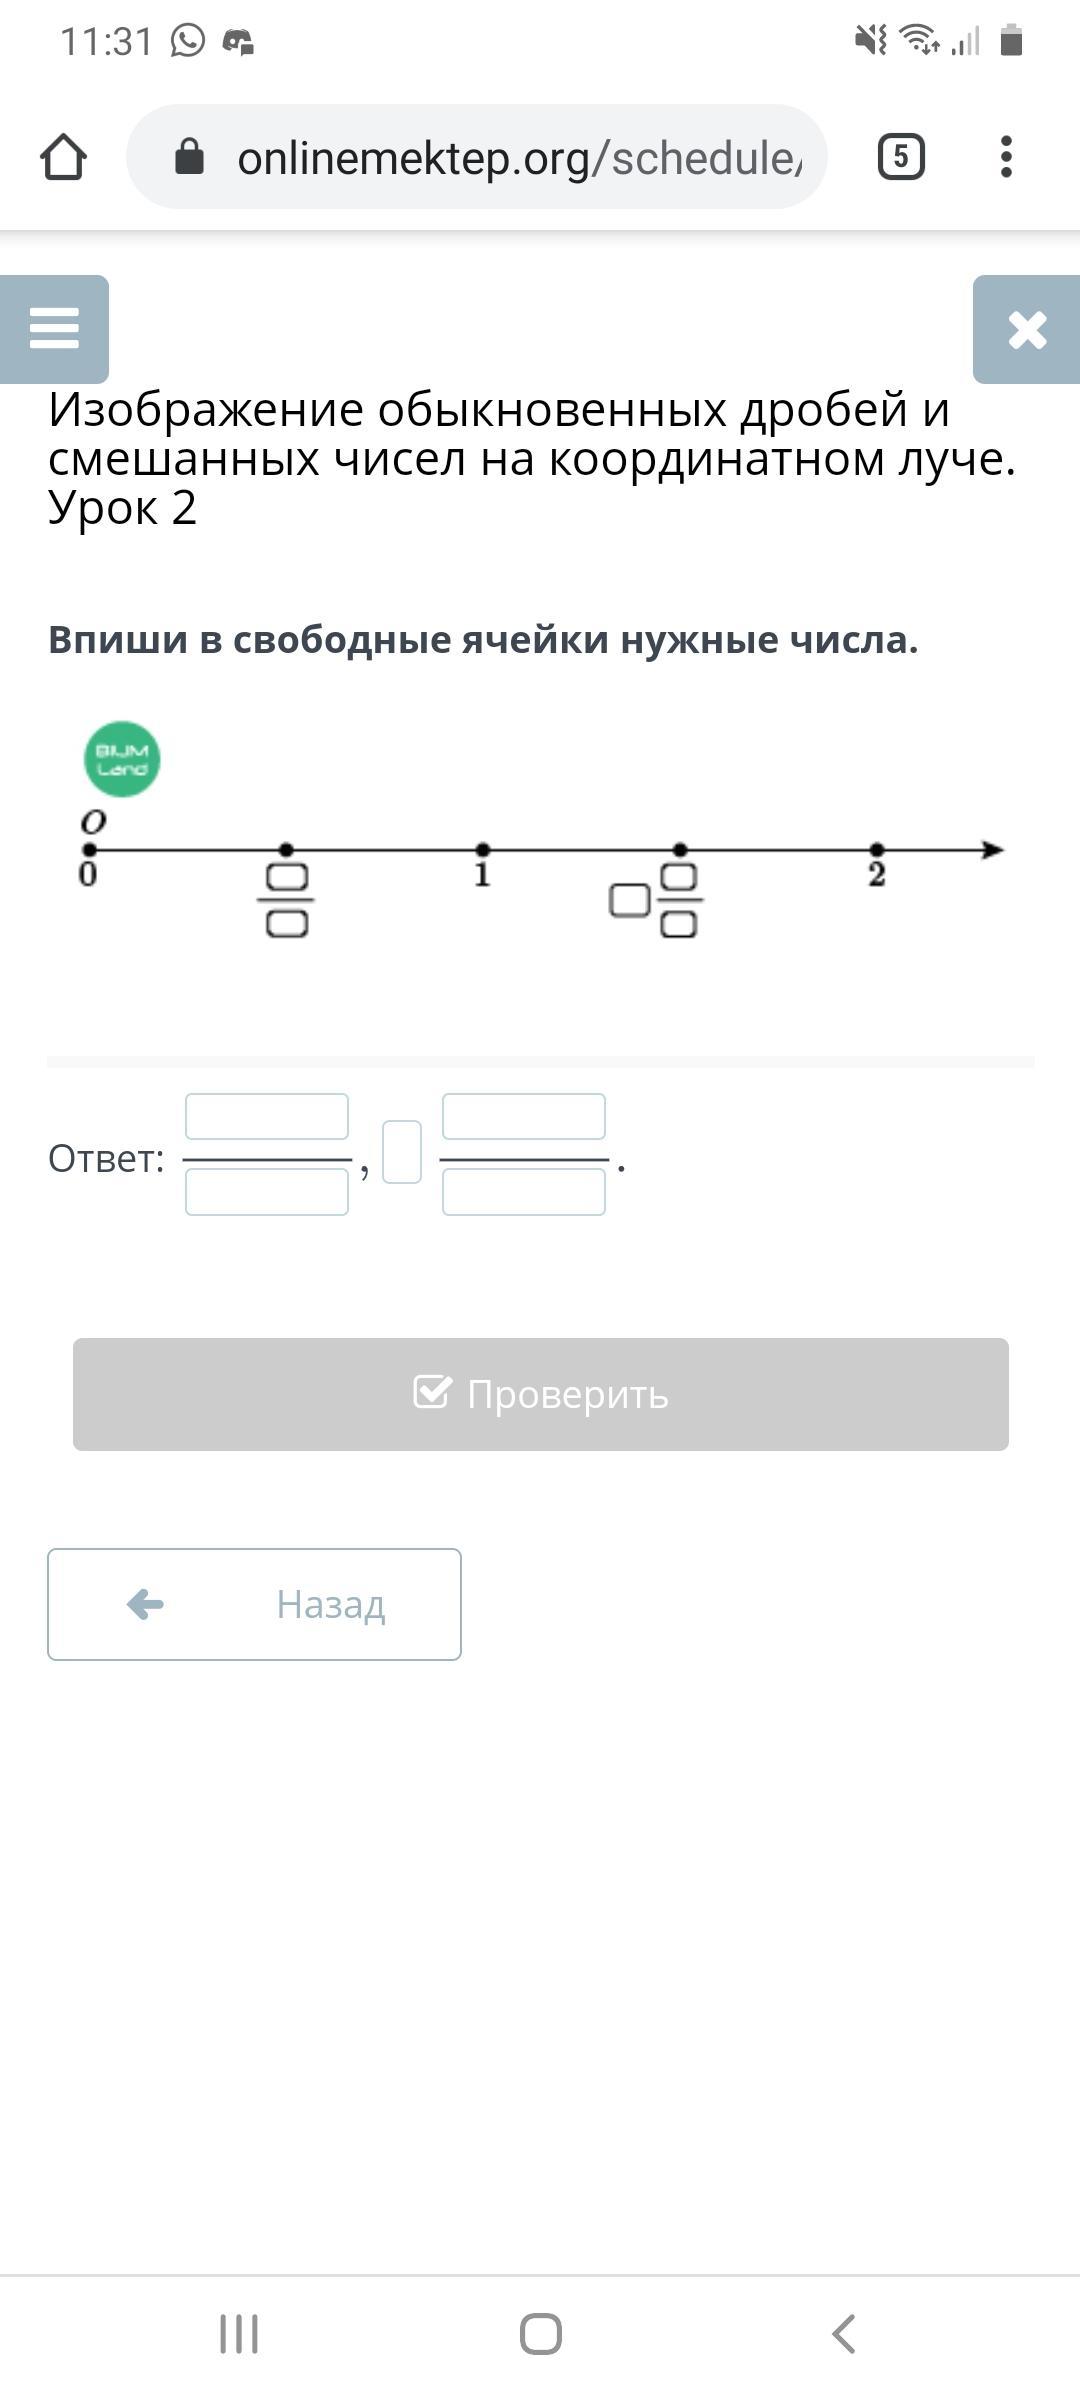The width and height of the screenshot is (1080, 2400).
Task: Tap the green BILIM Land logo
Action: (x=122, y=759)
